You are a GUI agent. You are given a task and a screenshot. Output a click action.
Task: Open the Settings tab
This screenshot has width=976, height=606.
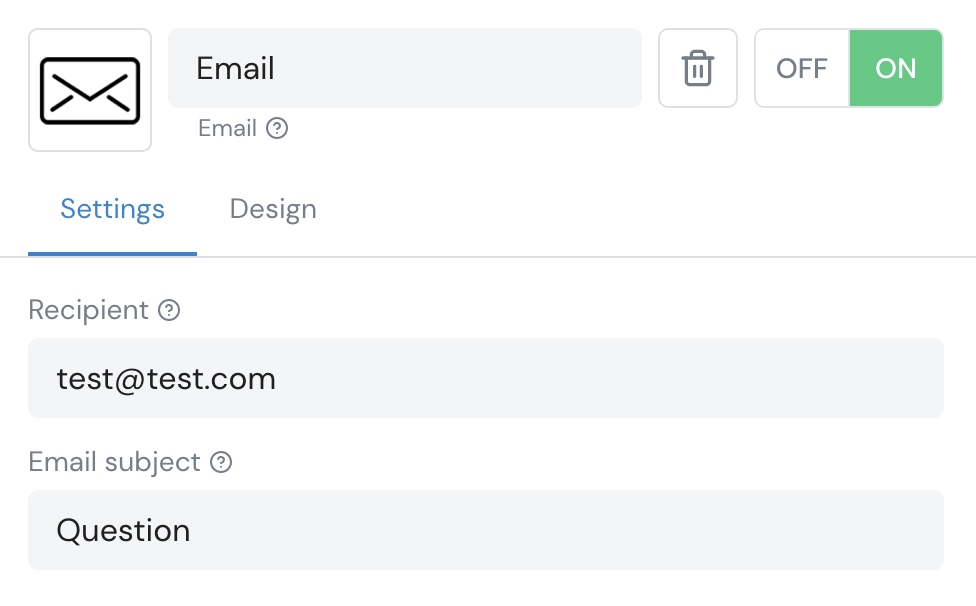112,209
